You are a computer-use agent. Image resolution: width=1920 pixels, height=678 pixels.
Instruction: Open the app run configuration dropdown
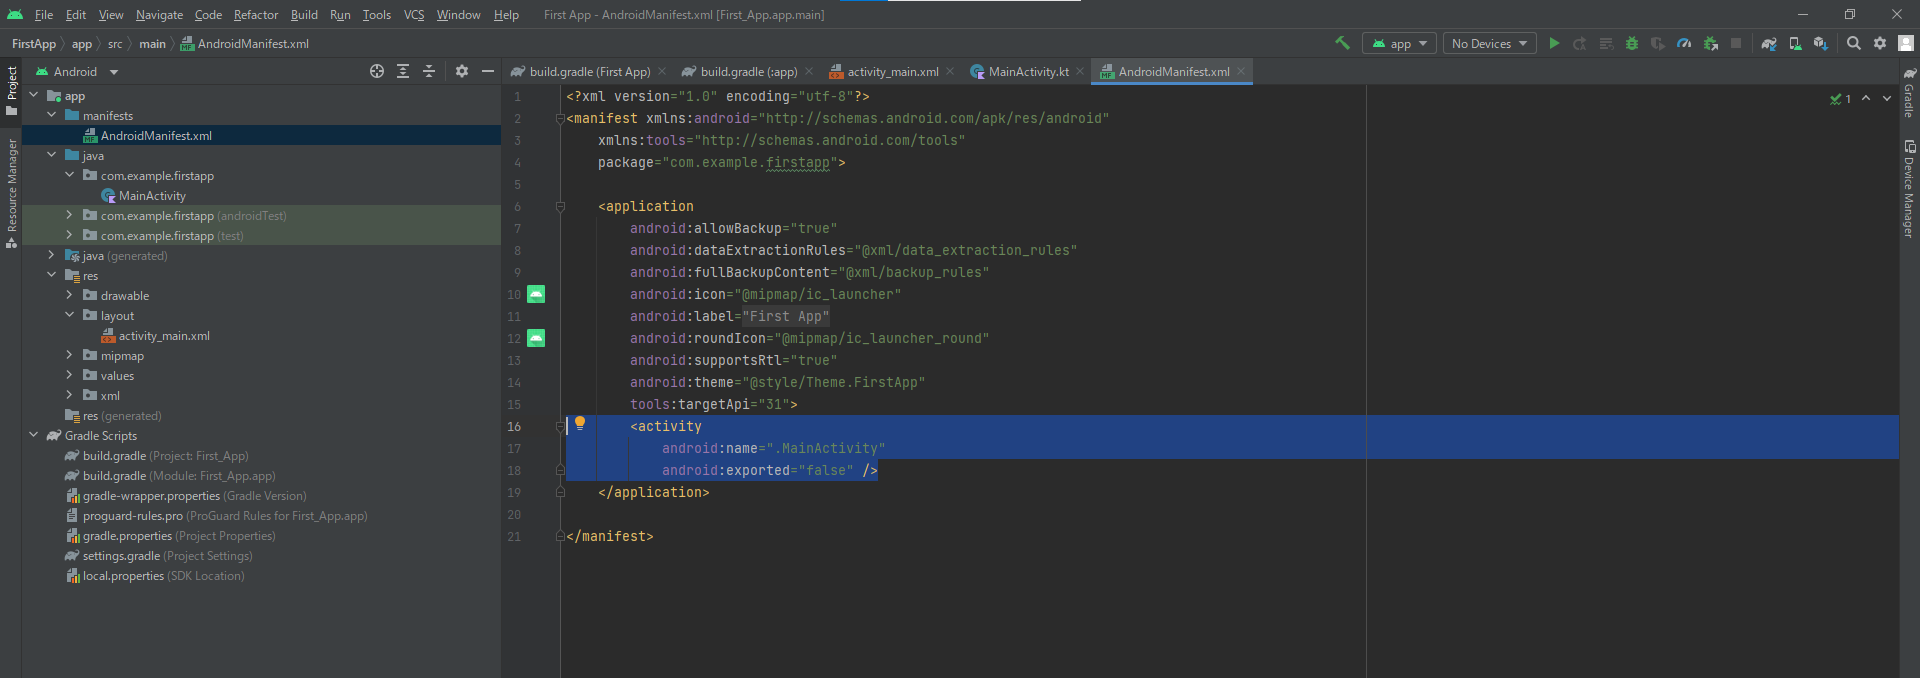[1399, 43]
